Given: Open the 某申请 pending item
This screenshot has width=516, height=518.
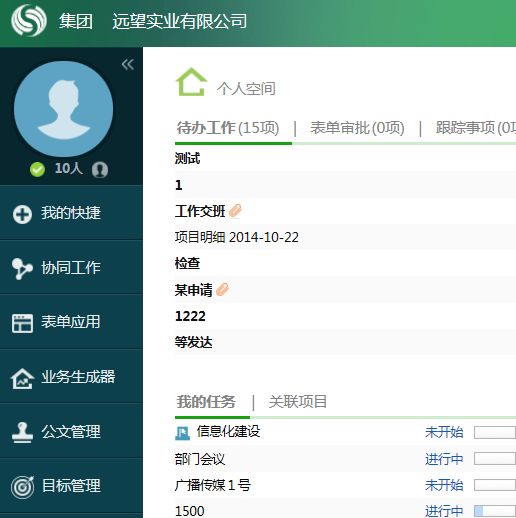Looking at the screenshot, I should click(x=194, y=290).
